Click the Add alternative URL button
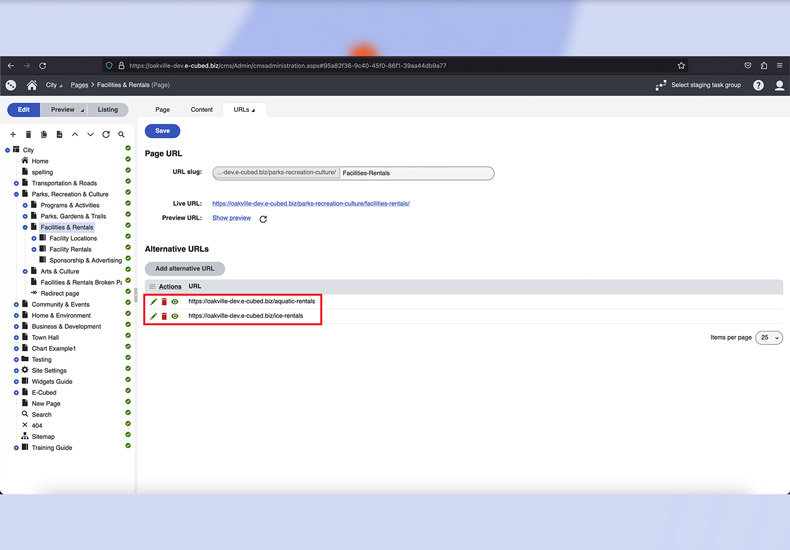 pyautogui.click(x=185, y=268)
